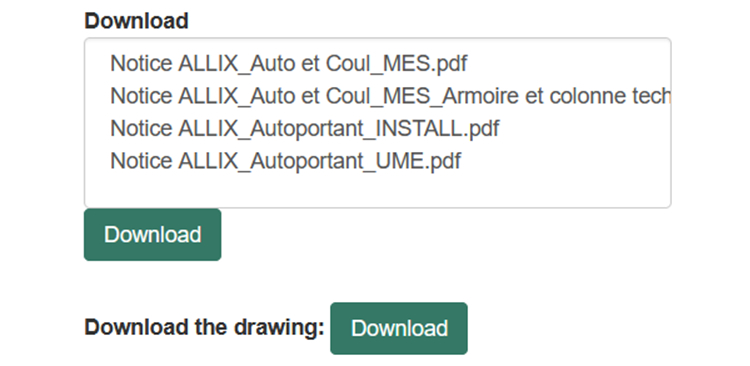Click the 'Download the drawing:' label
The width and height of the screenshot is (750, 366).
click(x=204, y=328)
